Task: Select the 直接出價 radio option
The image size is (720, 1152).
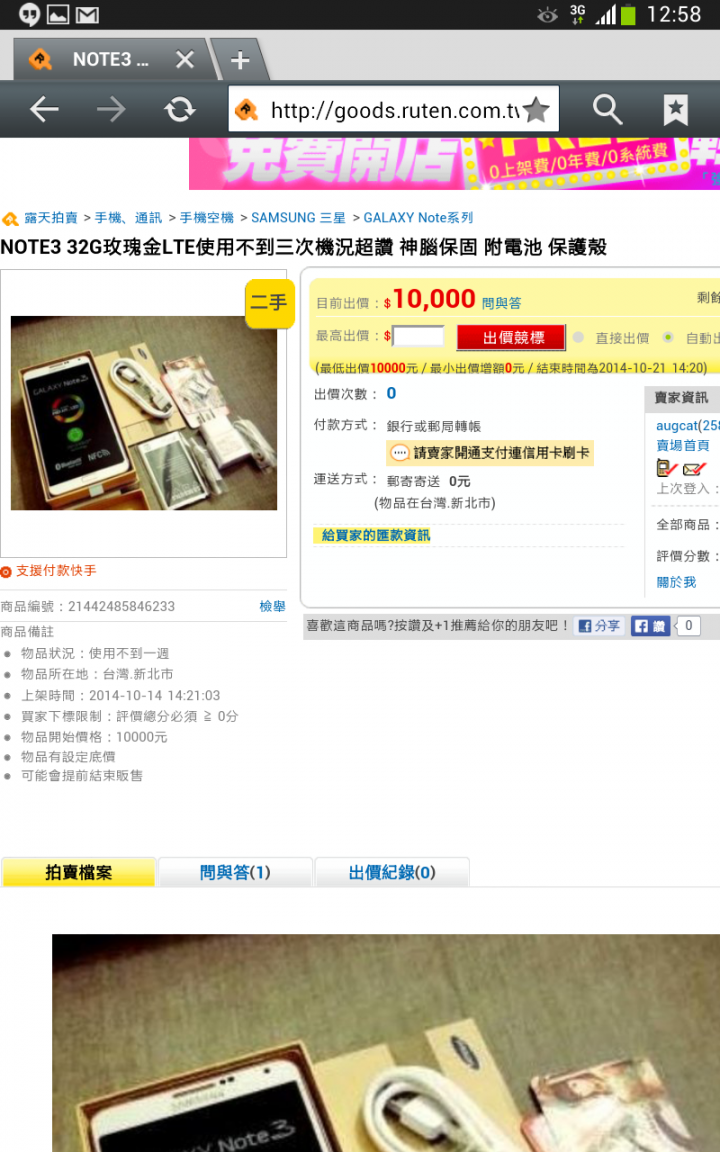Action: tap(579, 337)
